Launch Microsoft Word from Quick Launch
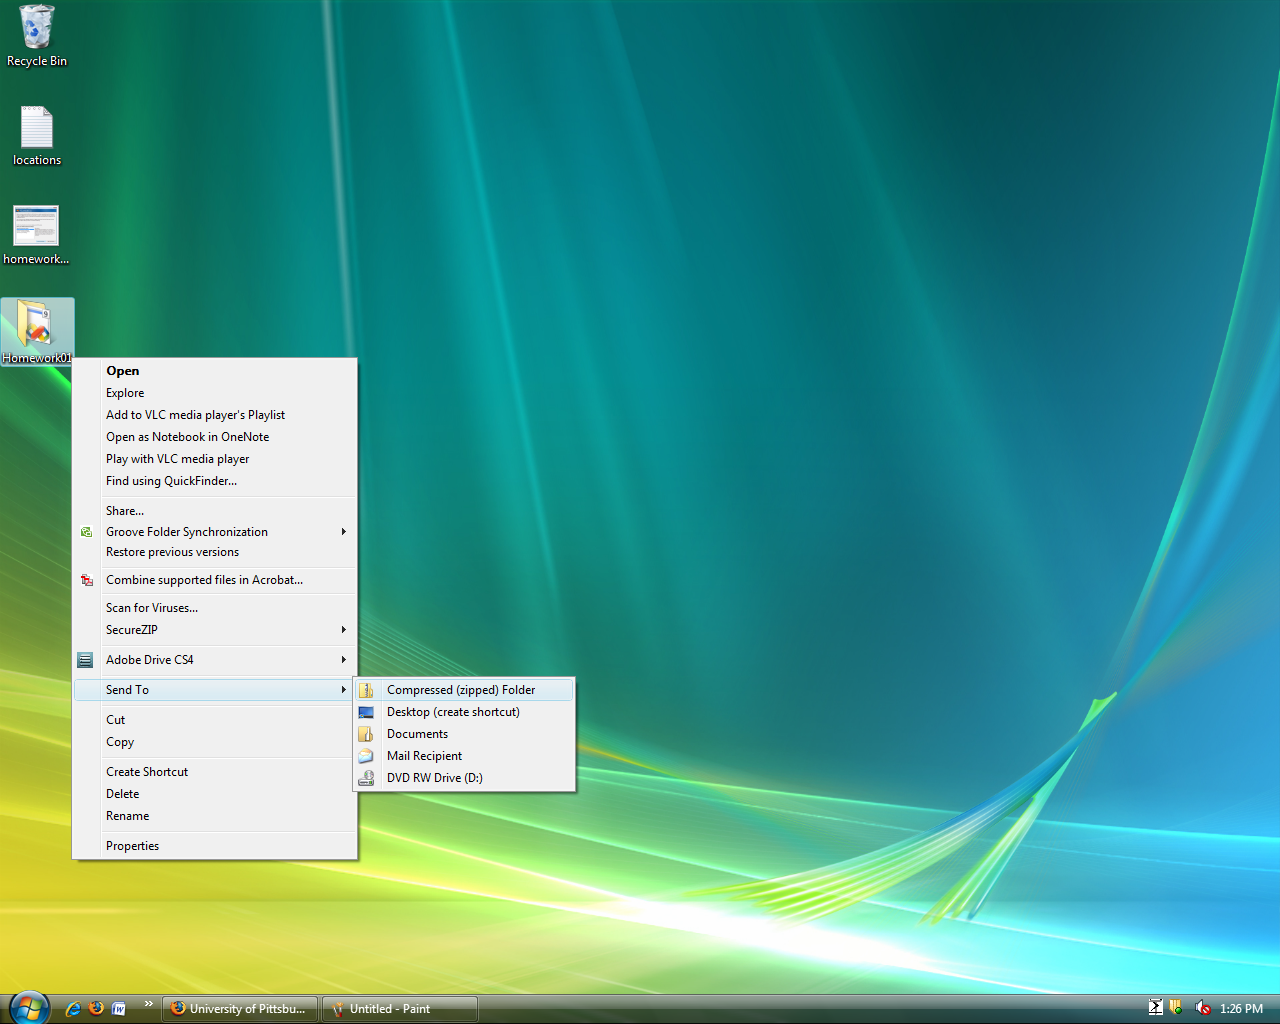Screen dimensions: 1280x1024 coord(119,1008)
